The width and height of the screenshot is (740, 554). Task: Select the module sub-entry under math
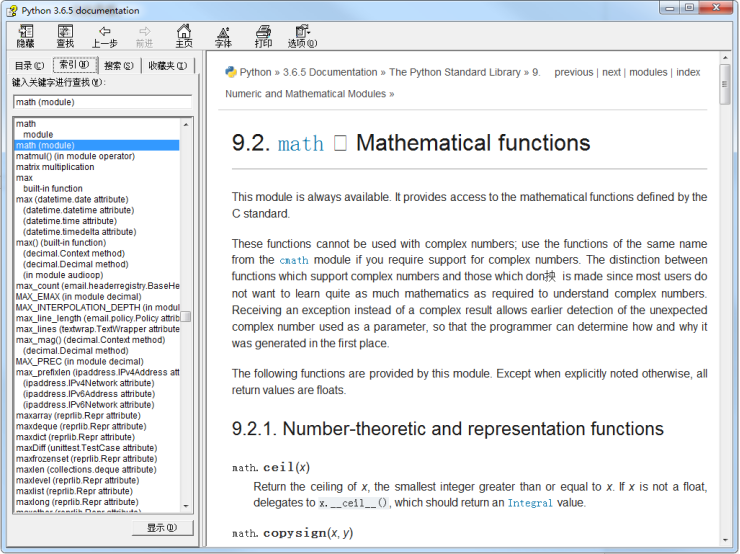(x=38, y=135)
